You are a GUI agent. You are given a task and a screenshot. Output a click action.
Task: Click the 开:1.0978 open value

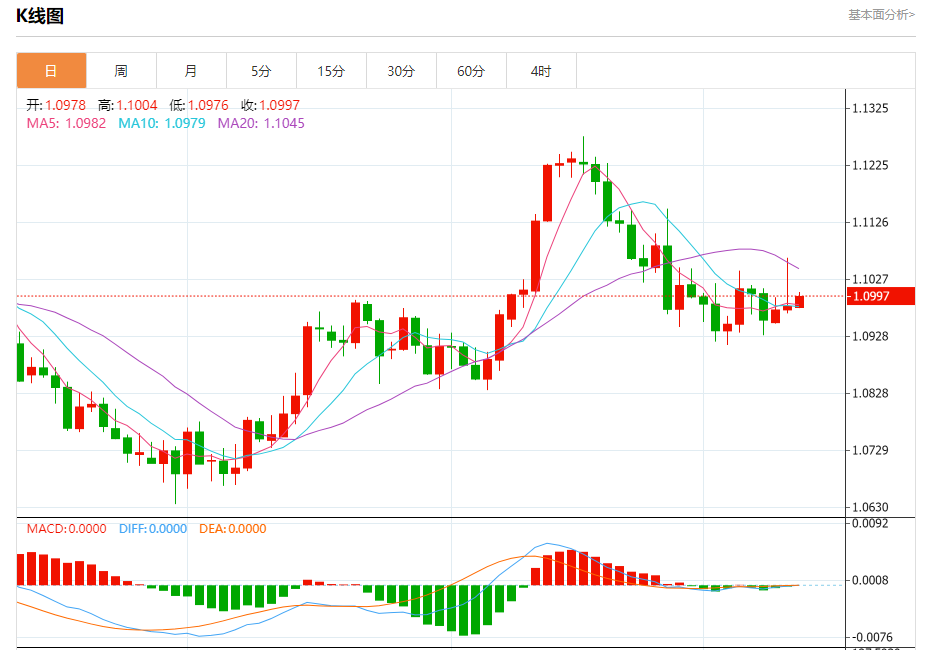[56, 105]
